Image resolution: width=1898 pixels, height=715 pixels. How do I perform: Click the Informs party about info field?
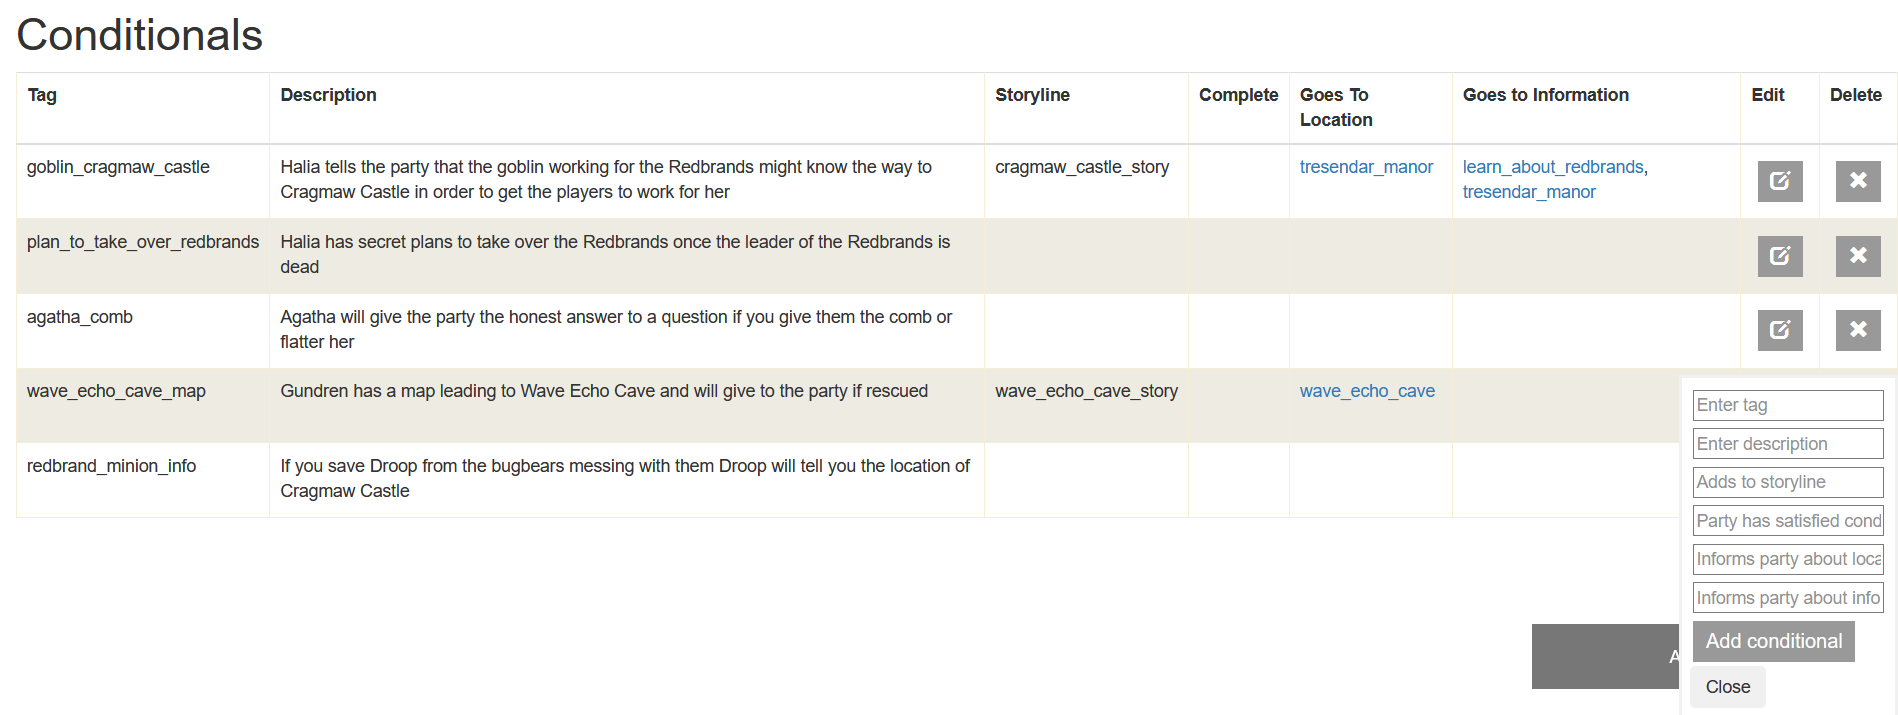click(1788, 598)
